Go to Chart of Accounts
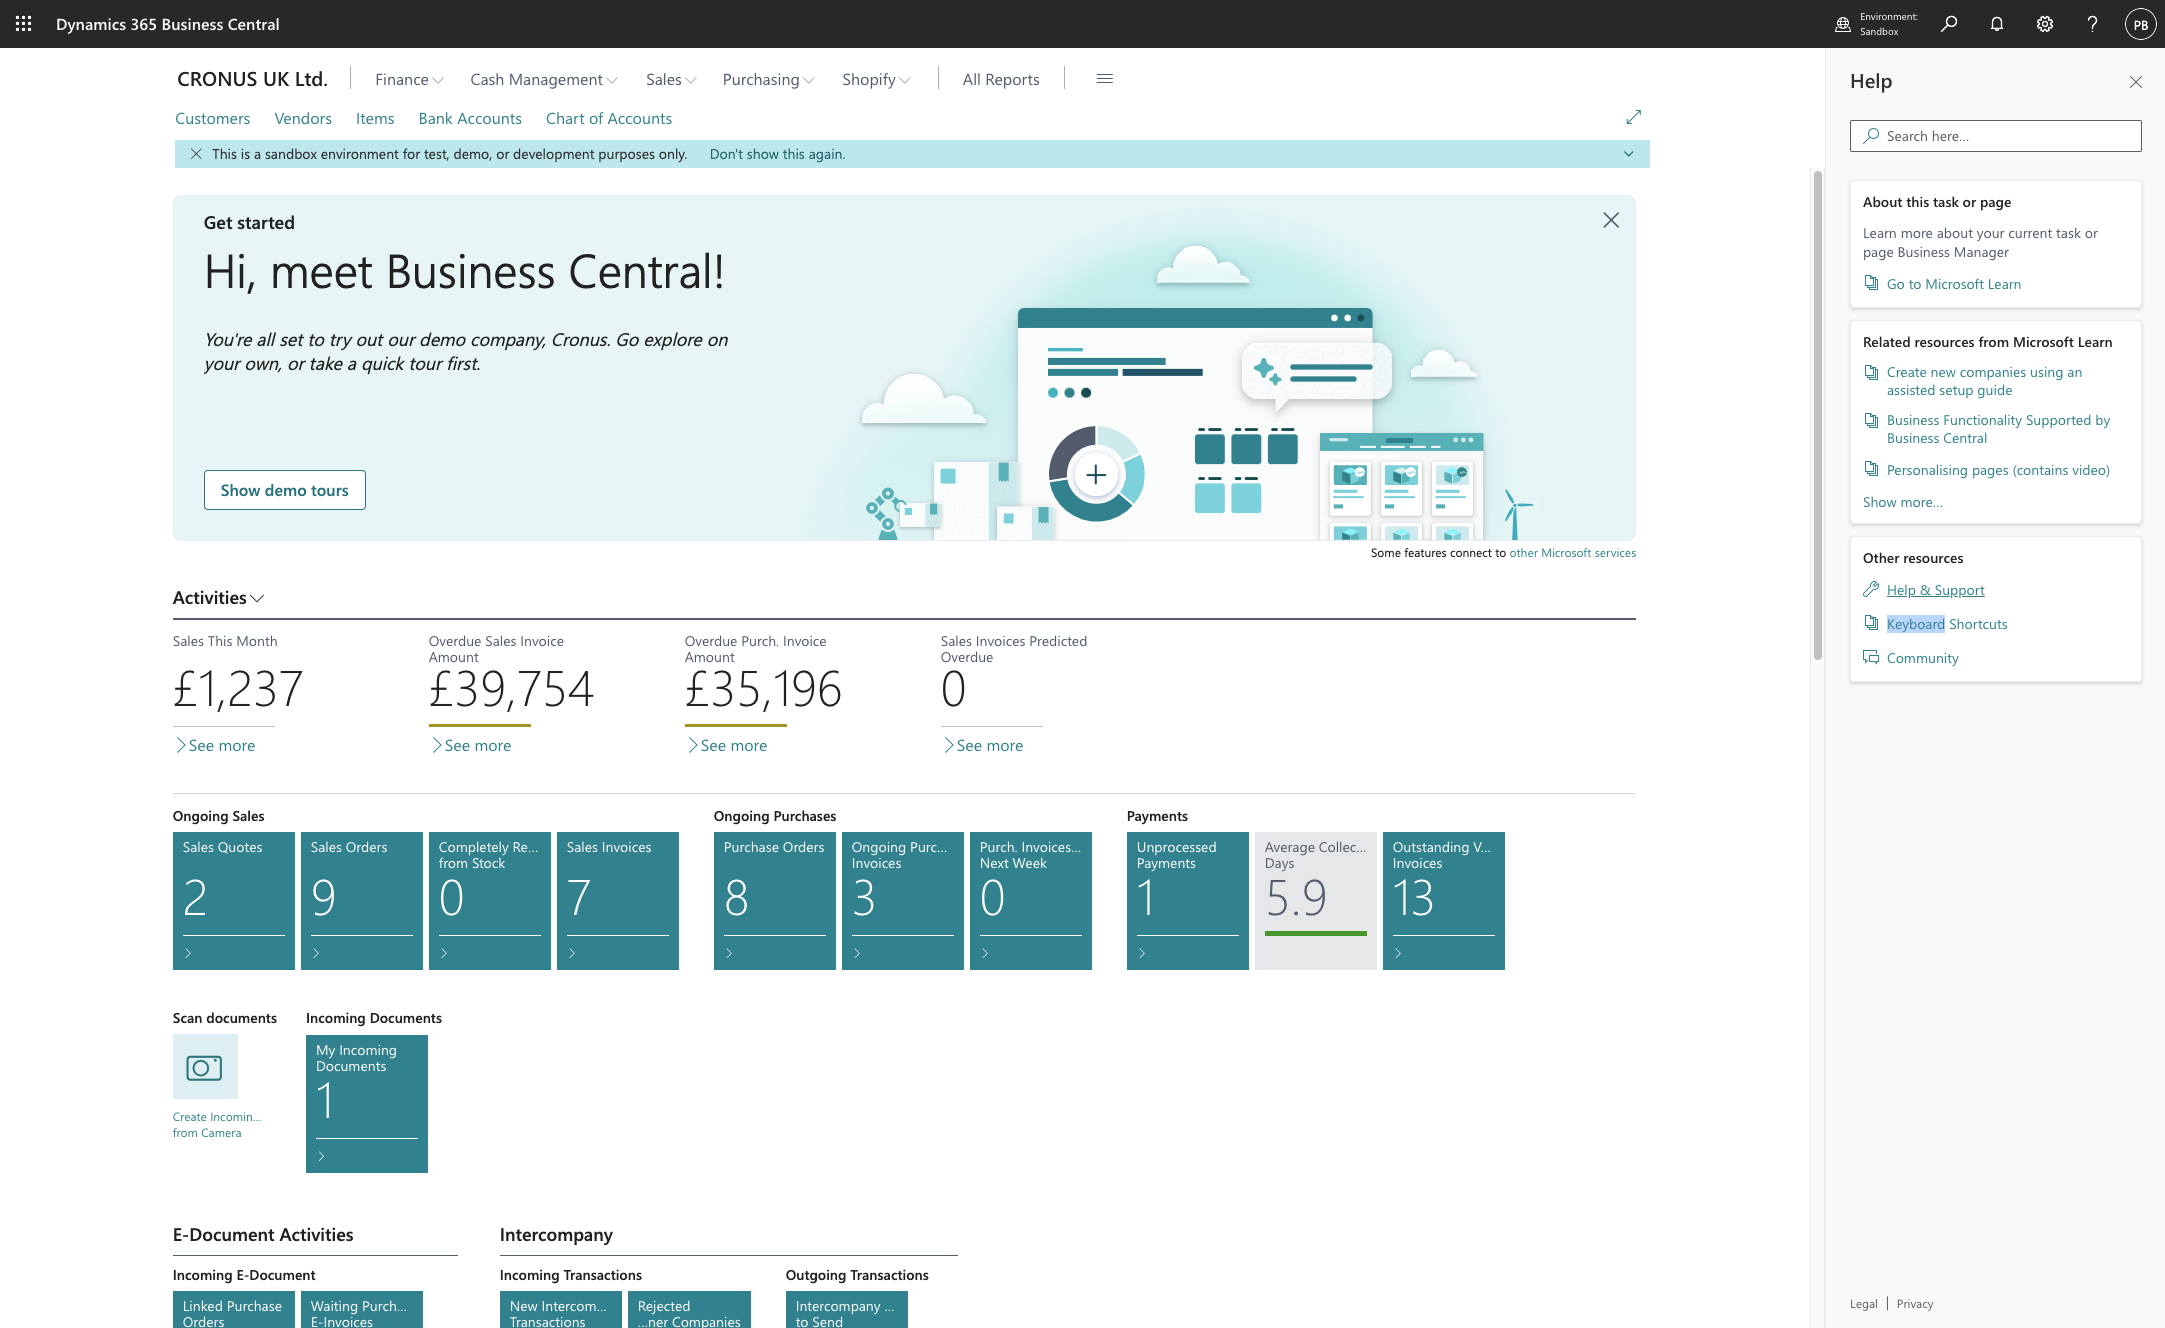Screen dimensions: 2165x1328 pos(609,118)
